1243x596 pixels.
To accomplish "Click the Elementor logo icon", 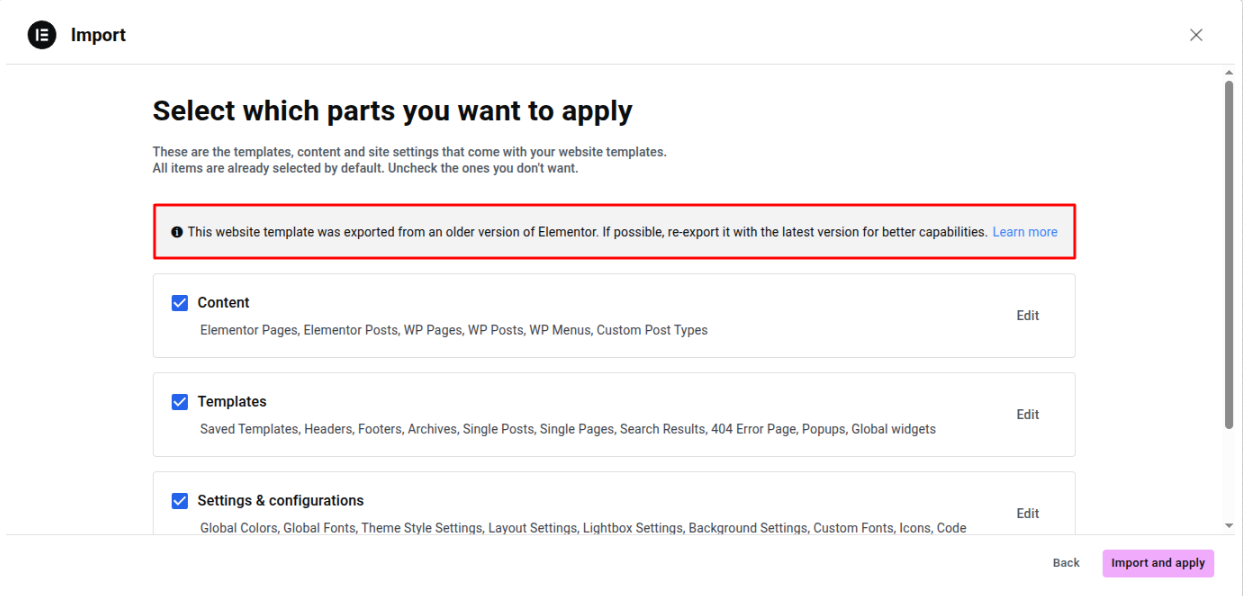I will (x=42, y=35).
